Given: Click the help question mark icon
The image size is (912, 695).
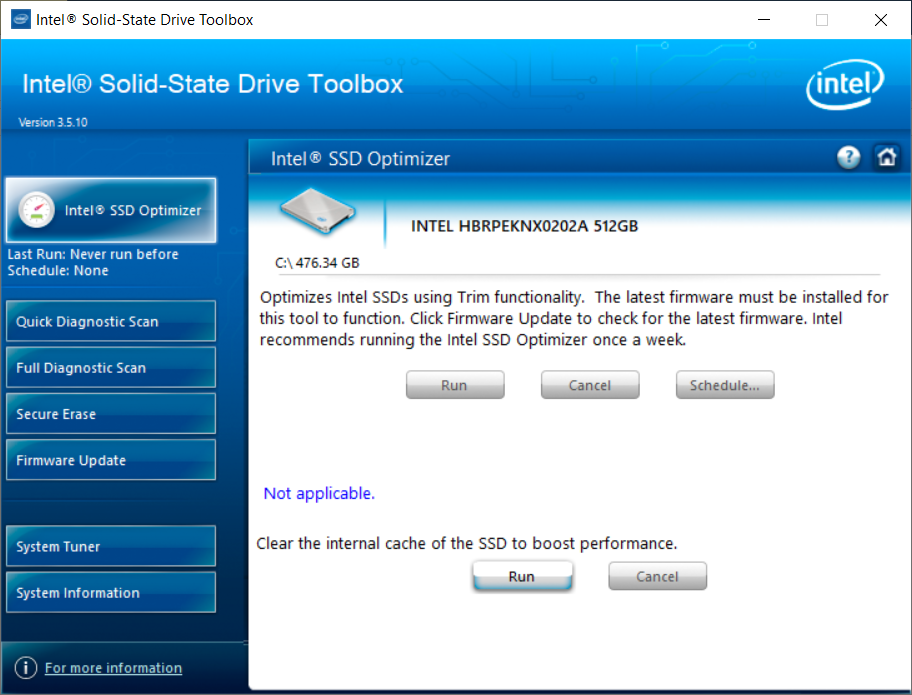Looking at the screenshot, I should coord(849,157).
